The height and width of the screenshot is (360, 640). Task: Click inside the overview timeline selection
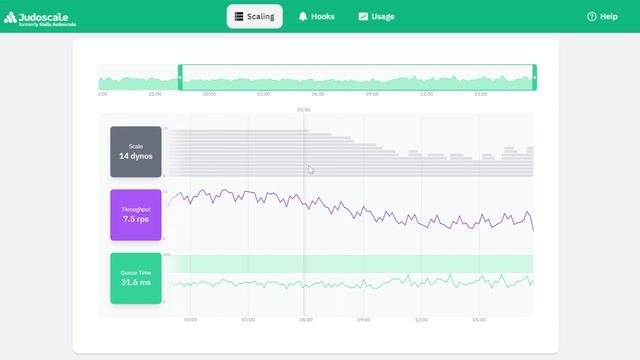358,77
